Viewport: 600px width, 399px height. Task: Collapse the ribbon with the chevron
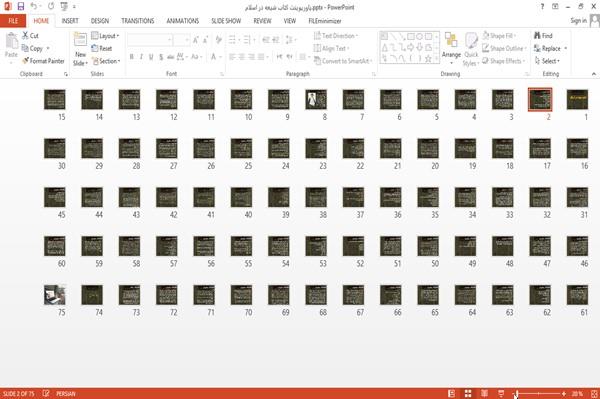point(593,74)
